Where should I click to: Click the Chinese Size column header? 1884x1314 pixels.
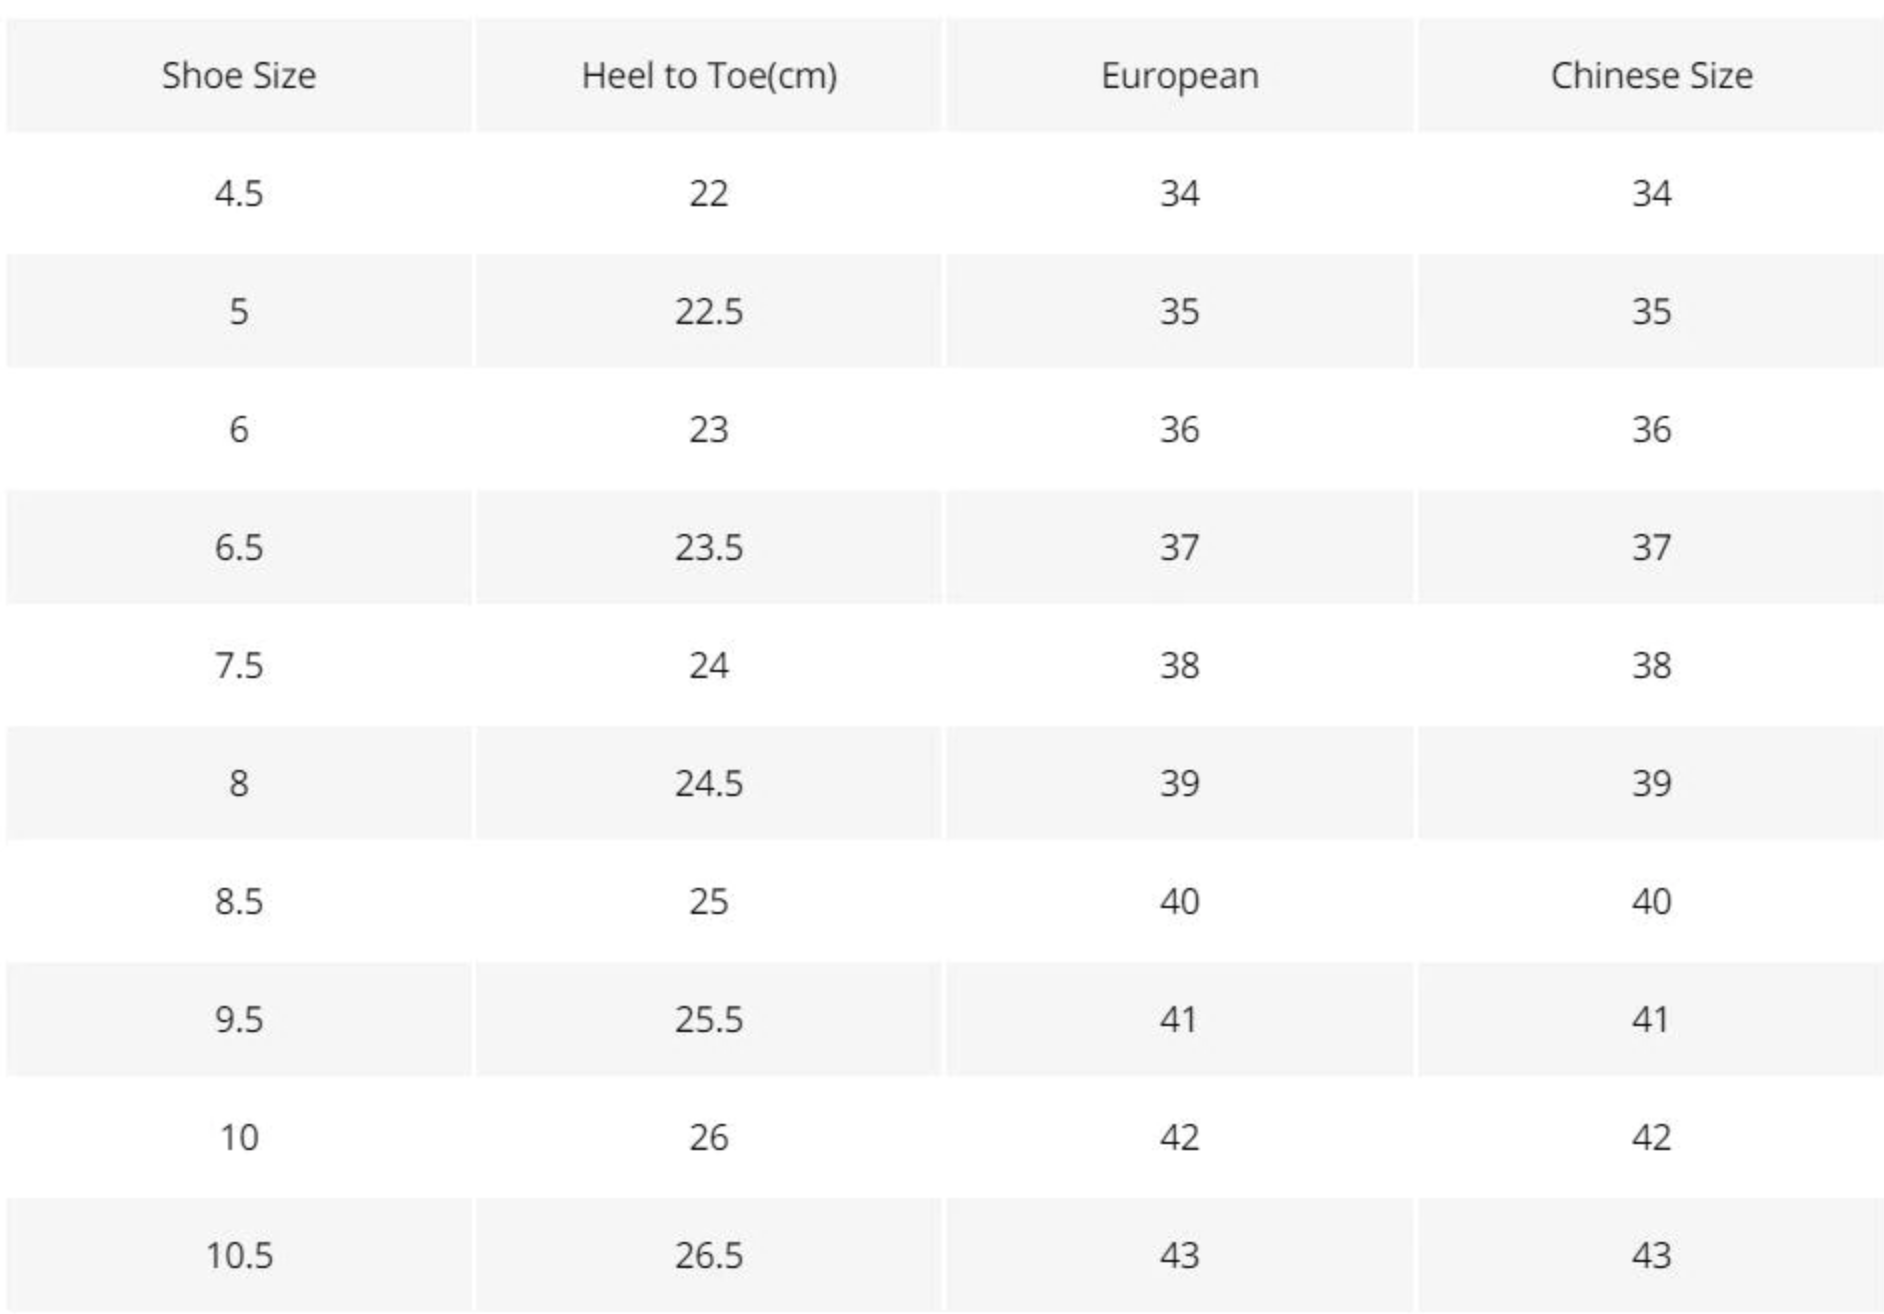click(x=1651, y=76)
